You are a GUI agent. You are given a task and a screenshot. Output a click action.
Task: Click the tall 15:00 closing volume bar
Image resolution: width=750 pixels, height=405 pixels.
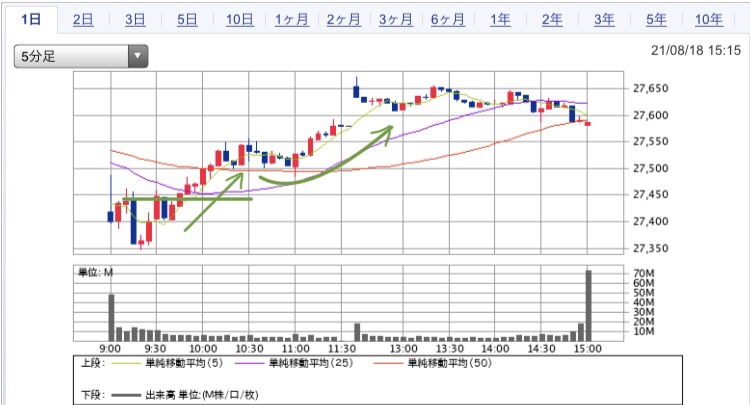point(589,306)
